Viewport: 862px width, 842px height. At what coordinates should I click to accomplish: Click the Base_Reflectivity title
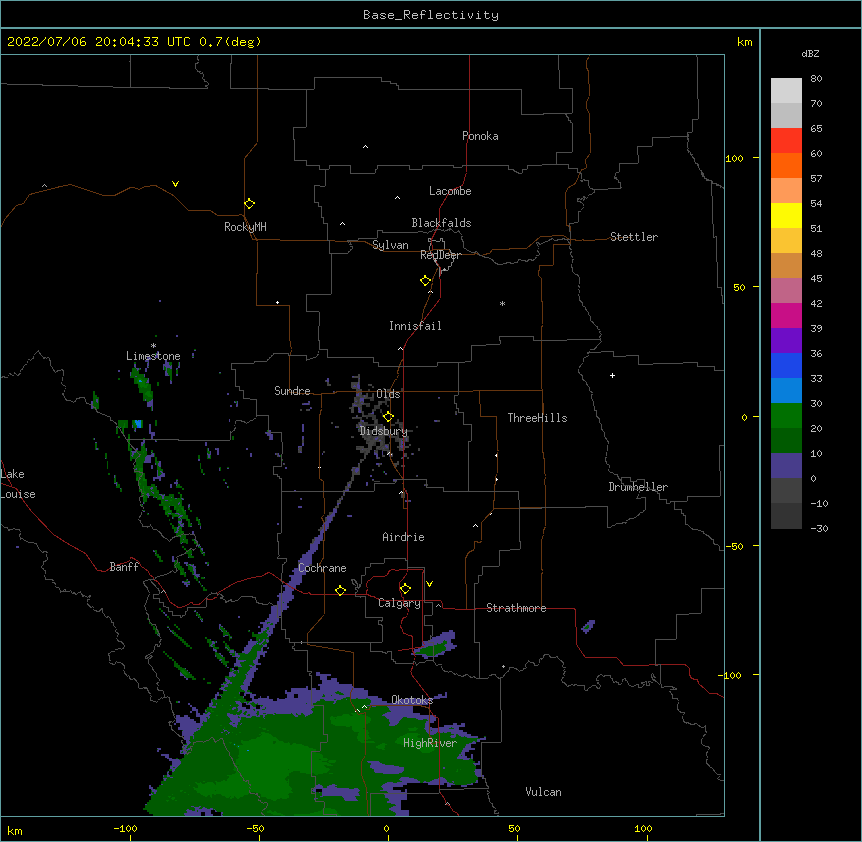point(431,15)
